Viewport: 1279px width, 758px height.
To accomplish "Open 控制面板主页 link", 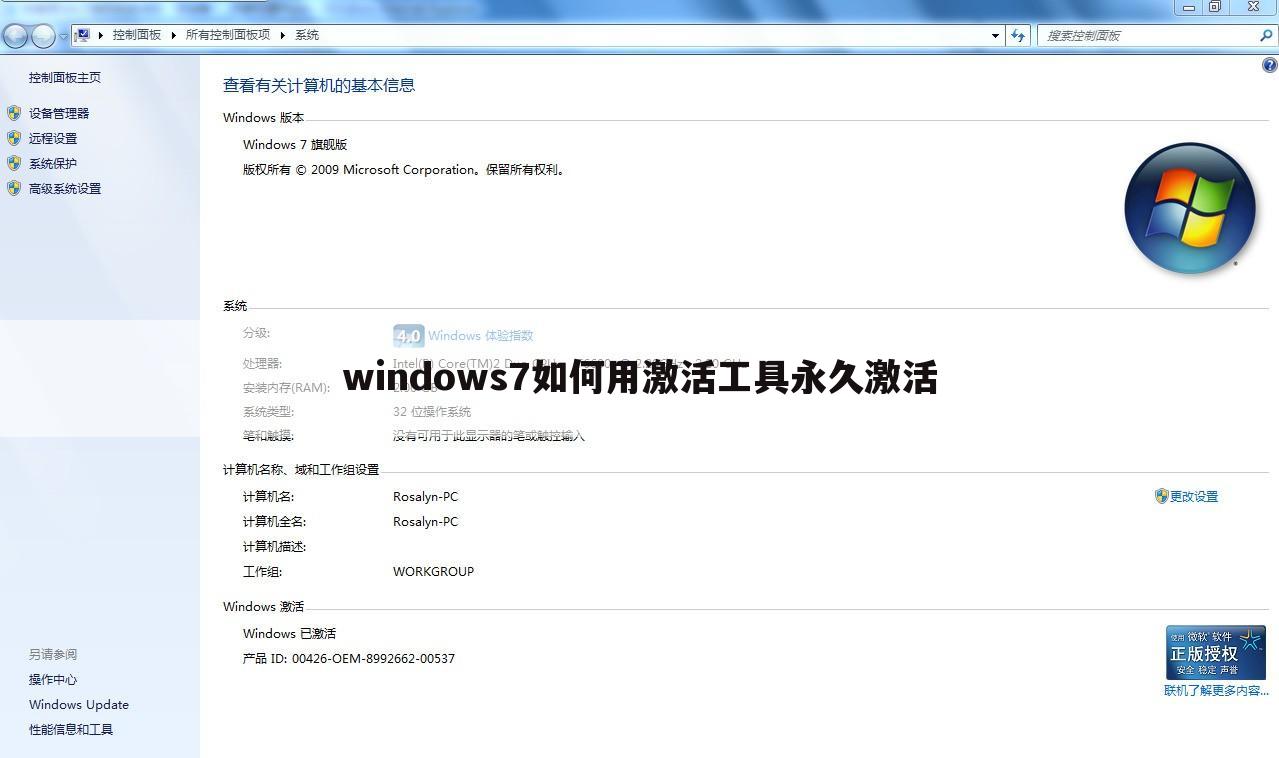I will tap(65, 77).
